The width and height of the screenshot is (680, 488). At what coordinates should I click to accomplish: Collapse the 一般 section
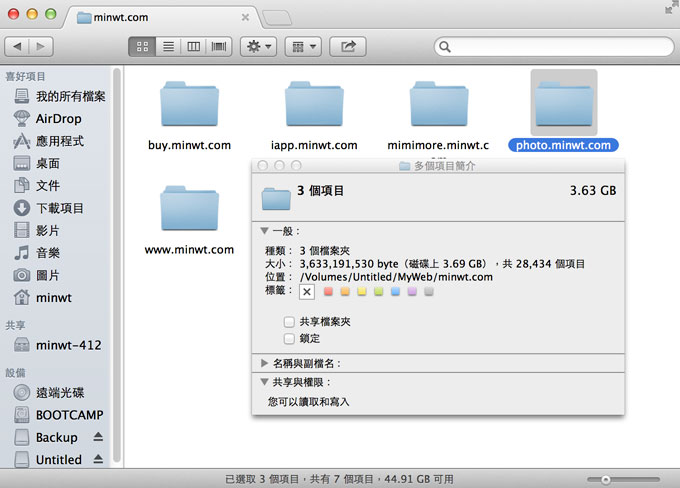(264, 231)
